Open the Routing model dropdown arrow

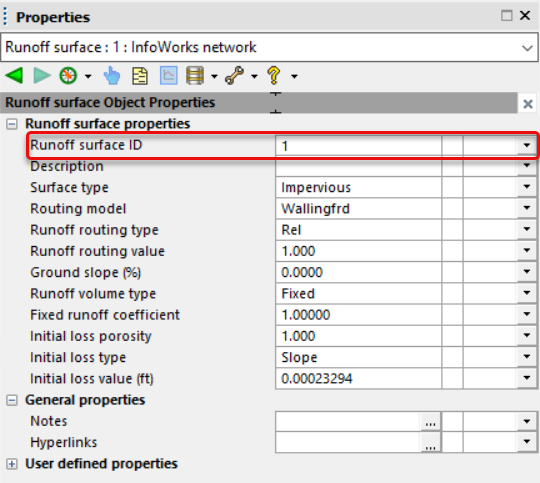(x=527, y=208)
